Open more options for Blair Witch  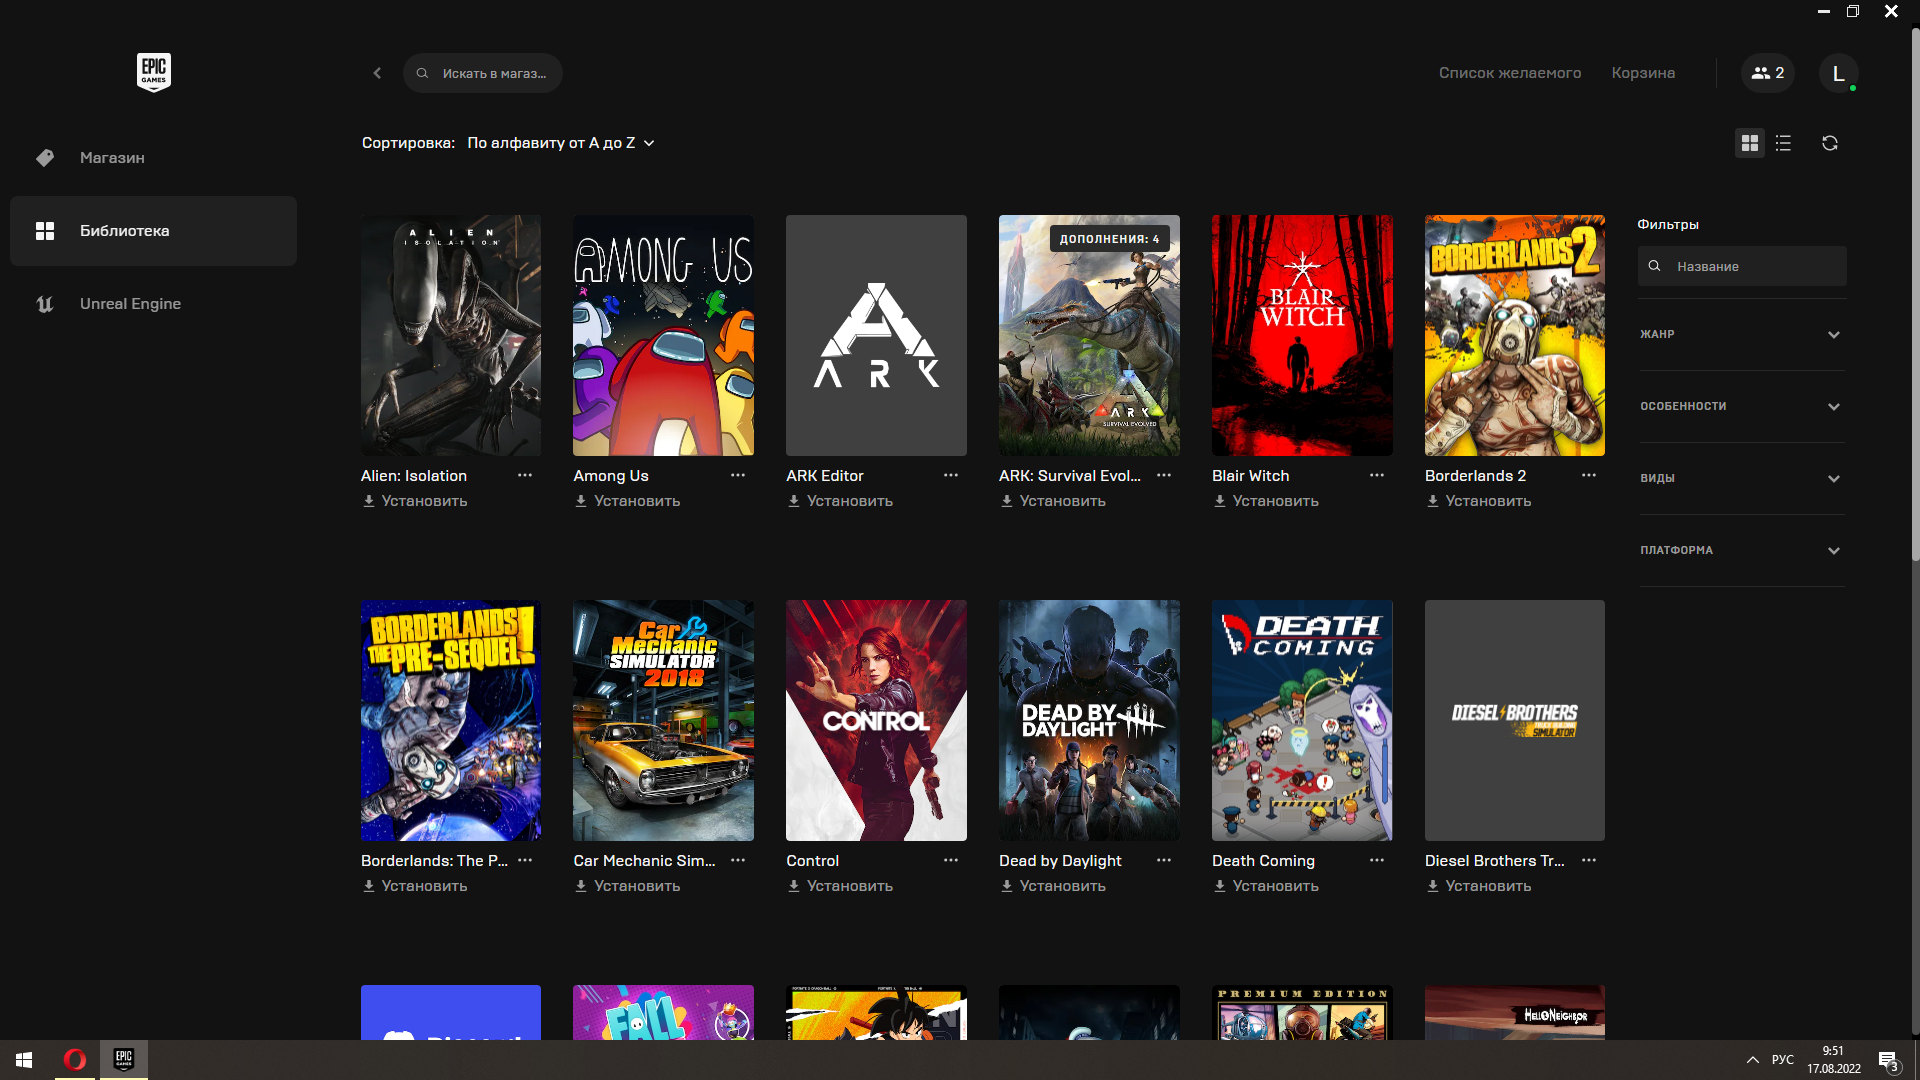(x=1377, y=475)
